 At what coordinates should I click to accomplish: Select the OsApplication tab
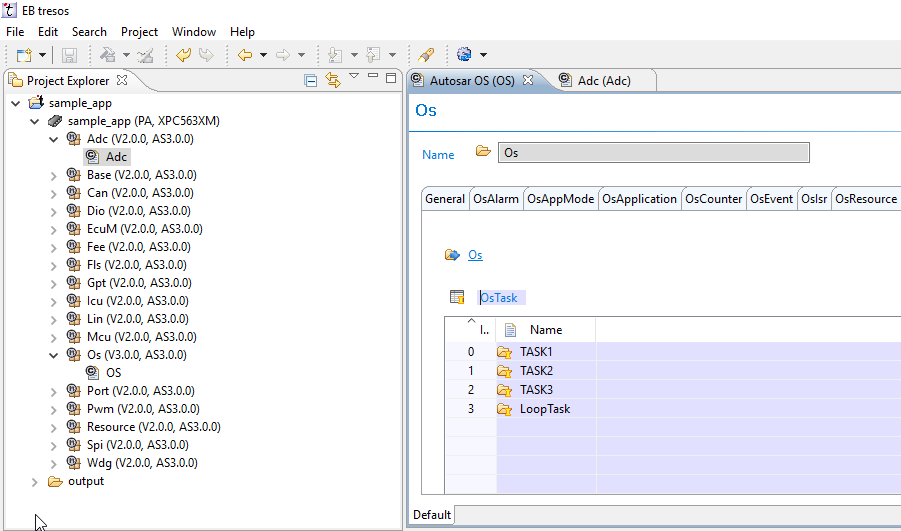640,199
